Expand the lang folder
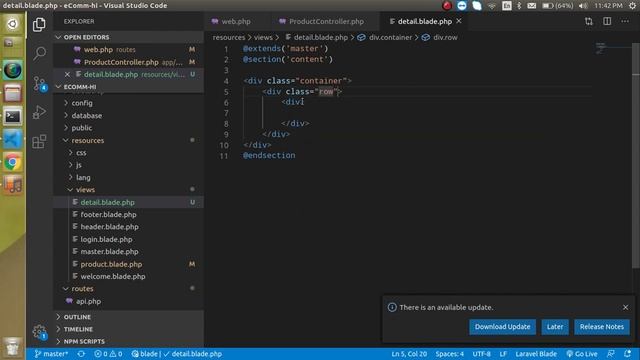 [x=129, y=178]
